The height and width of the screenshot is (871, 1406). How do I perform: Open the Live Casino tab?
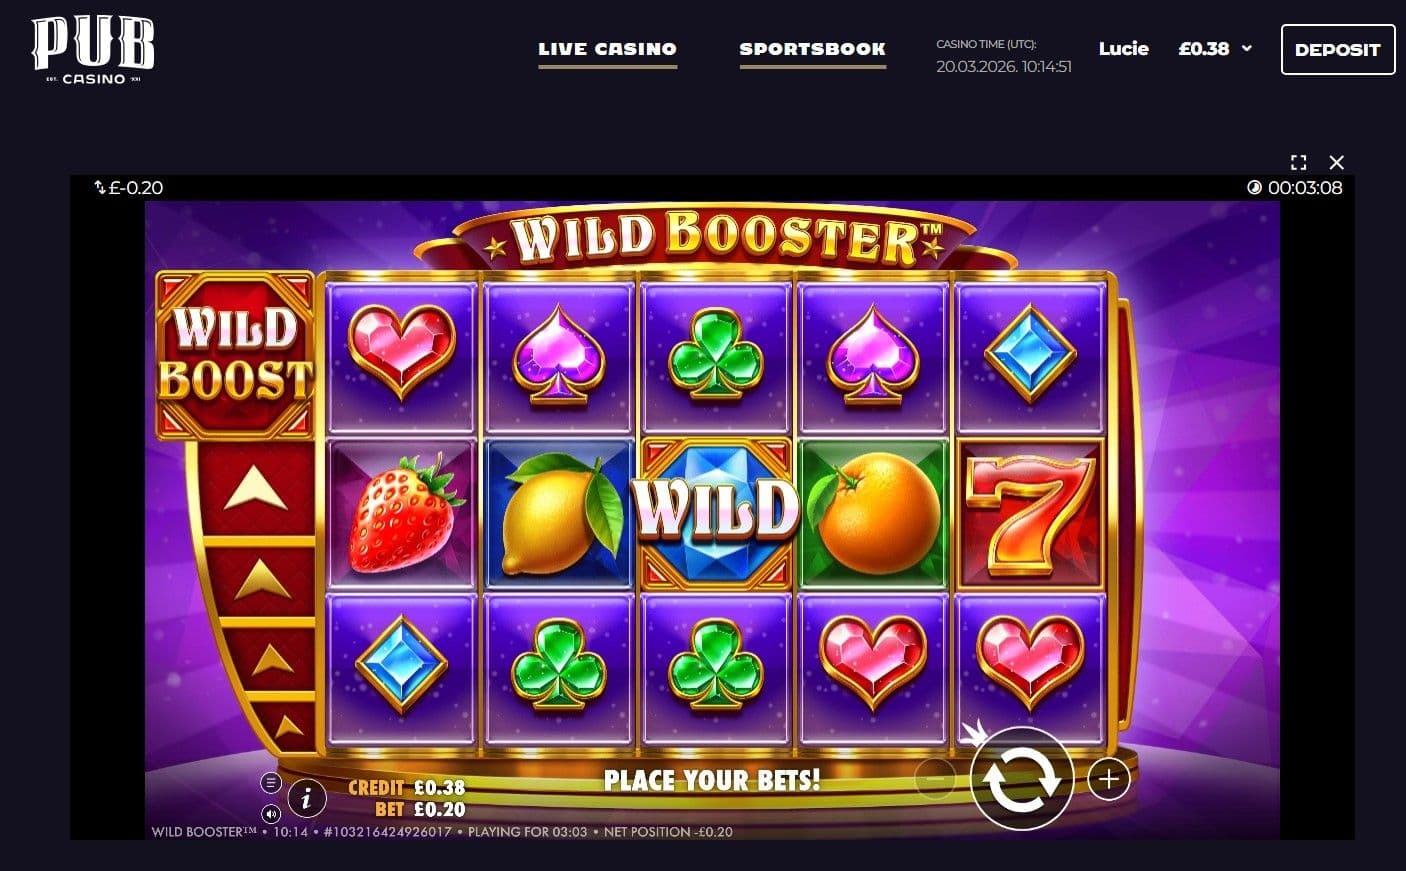point(607,49)
